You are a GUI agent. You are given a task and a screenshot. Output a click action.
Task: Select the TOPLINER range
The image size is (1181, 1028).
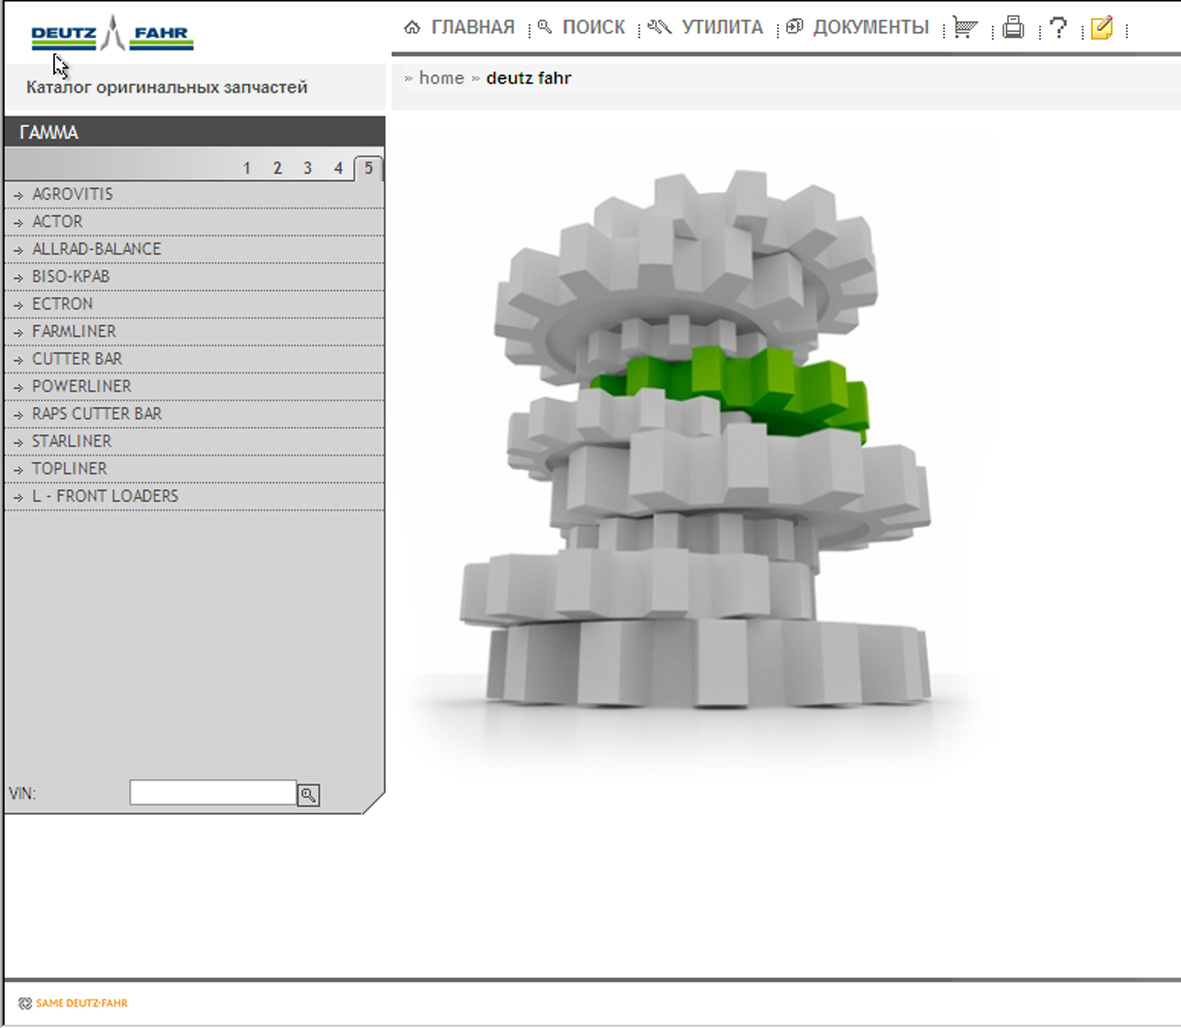pos(69,468)
